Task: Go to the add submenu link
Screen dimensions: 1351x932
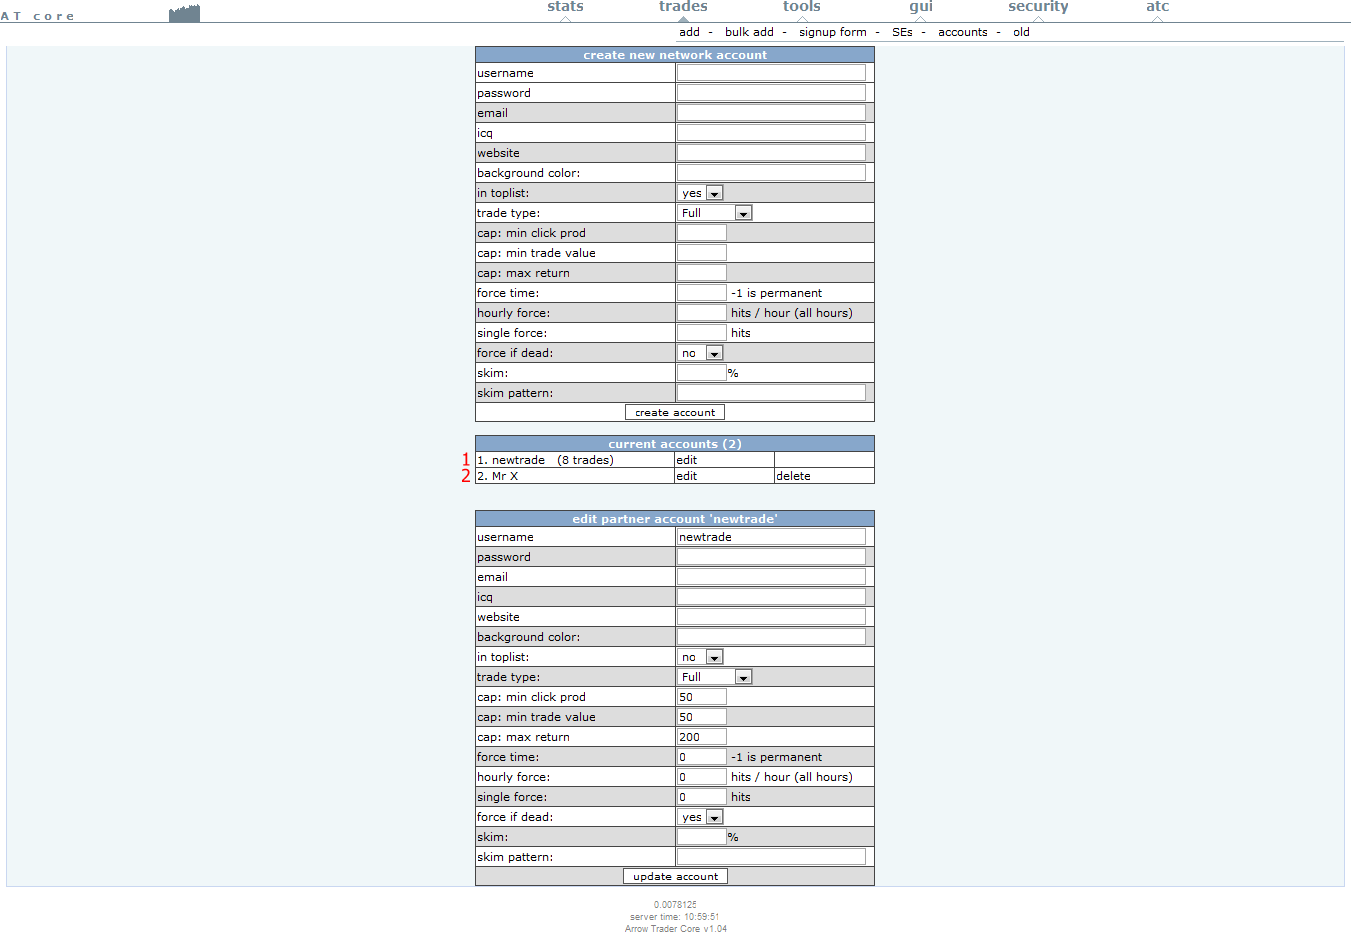Action: [x=690, y=32]
